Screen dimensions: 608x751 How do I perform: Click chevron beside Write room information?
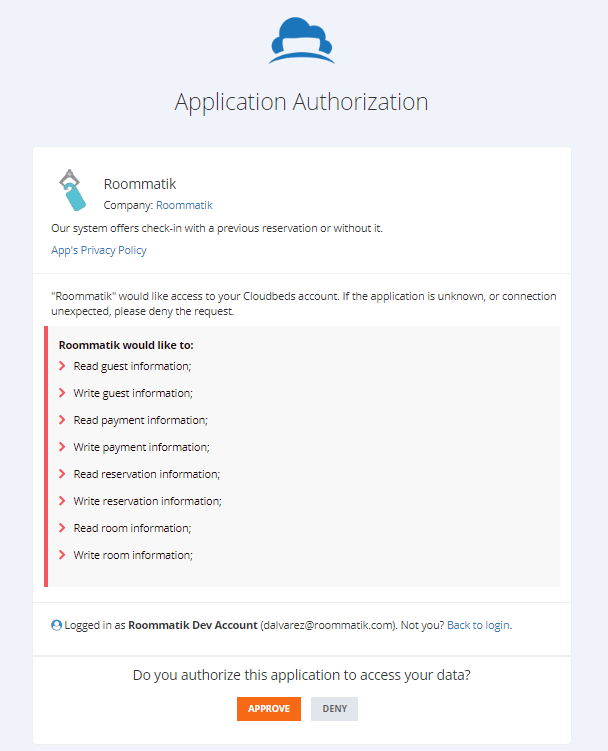(62, 555)
